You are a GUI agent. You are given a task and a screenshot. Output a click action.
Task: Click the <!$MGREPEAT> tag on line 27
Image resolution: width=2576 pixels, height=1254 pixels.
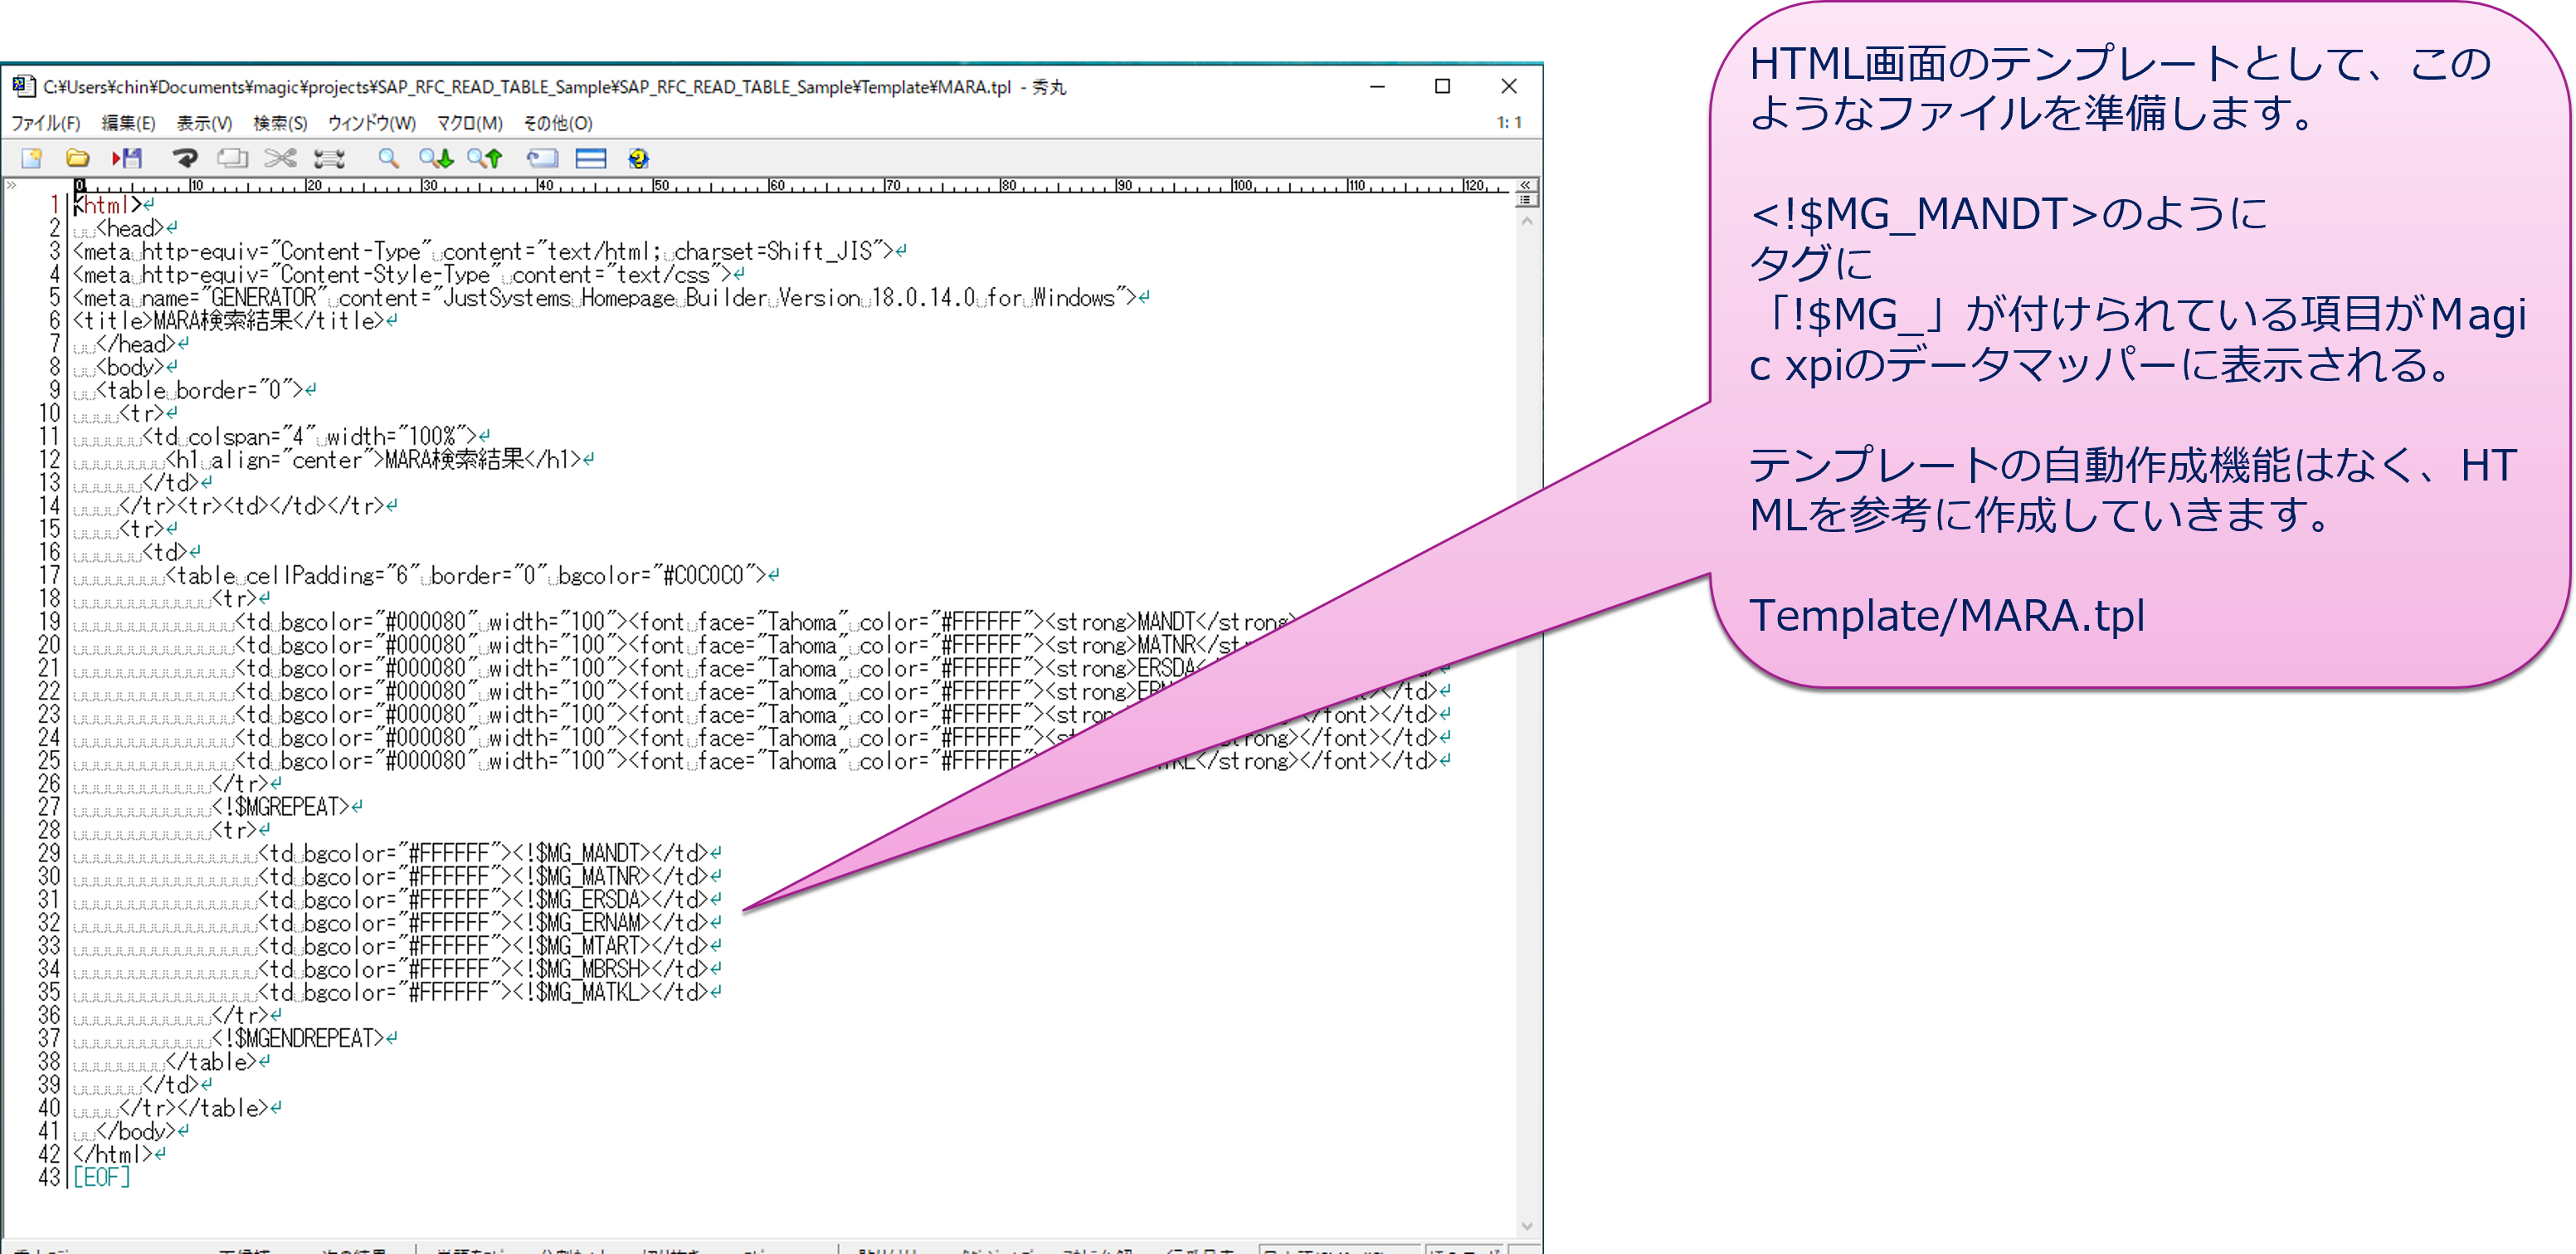281,807
